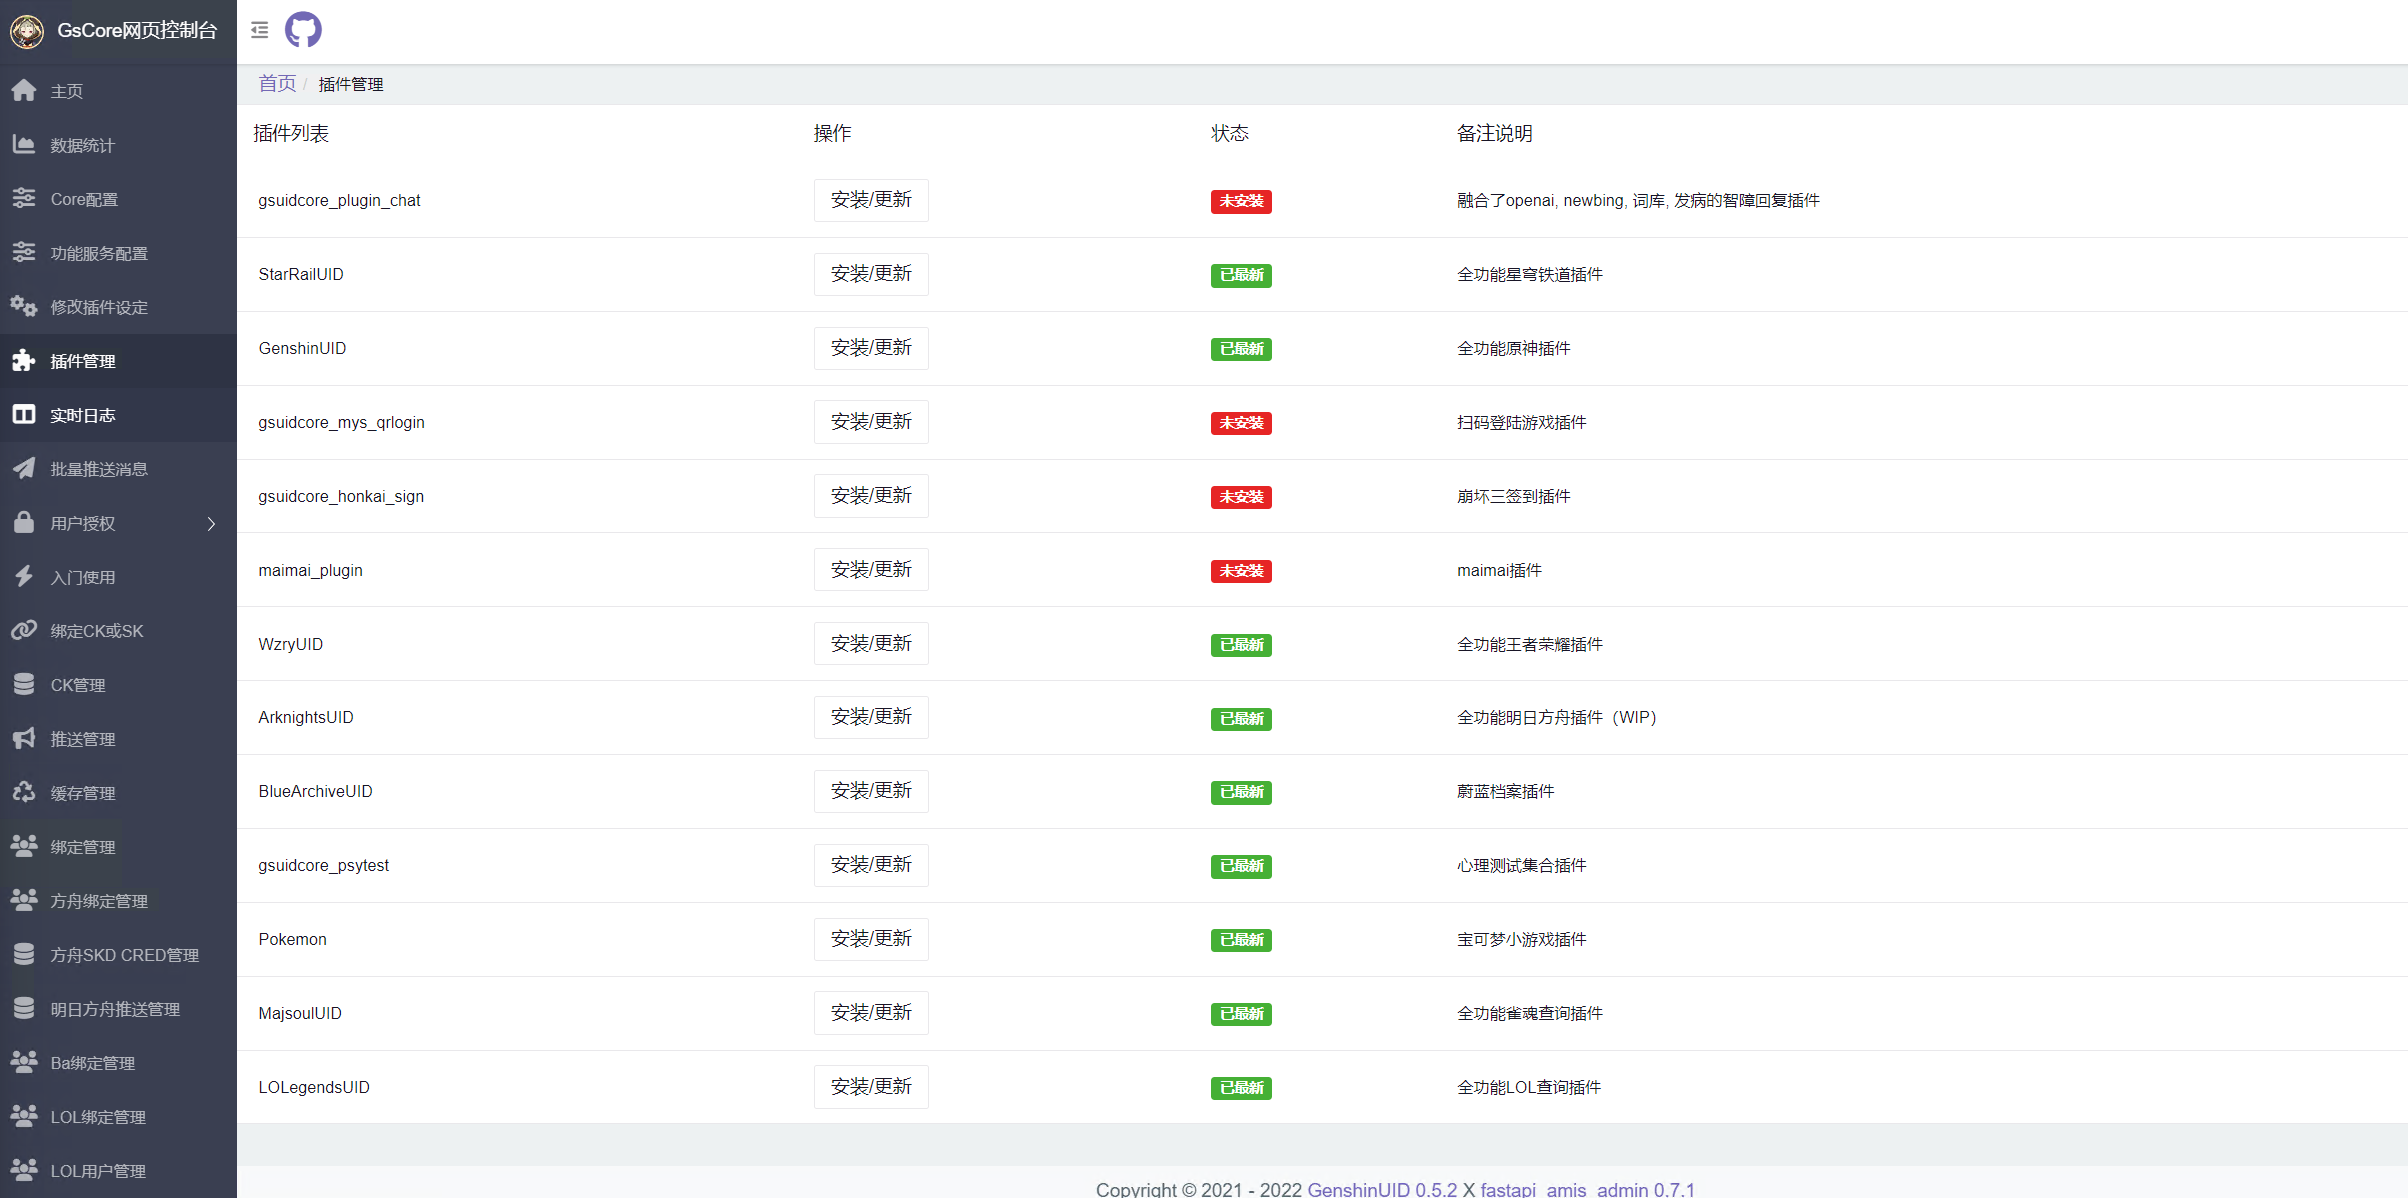Collapse the sidebar with the fold icon
The width and height of the screenshot is (2408, 1198).
click(x=260, y=30)
